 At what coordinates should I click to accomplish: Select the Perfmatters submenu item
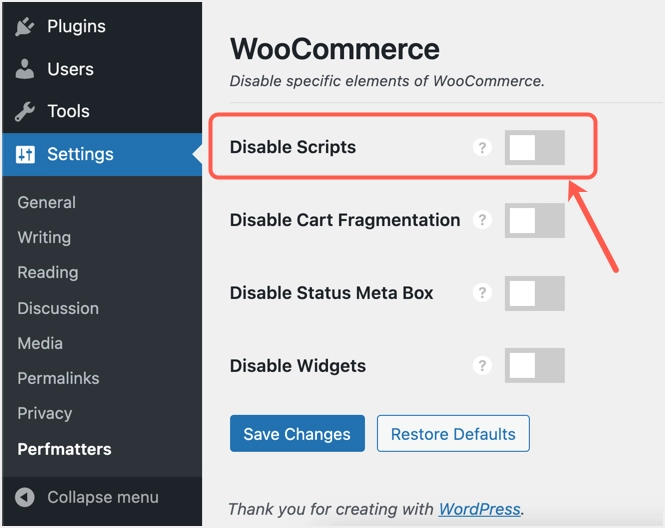(x=64, y=449)
